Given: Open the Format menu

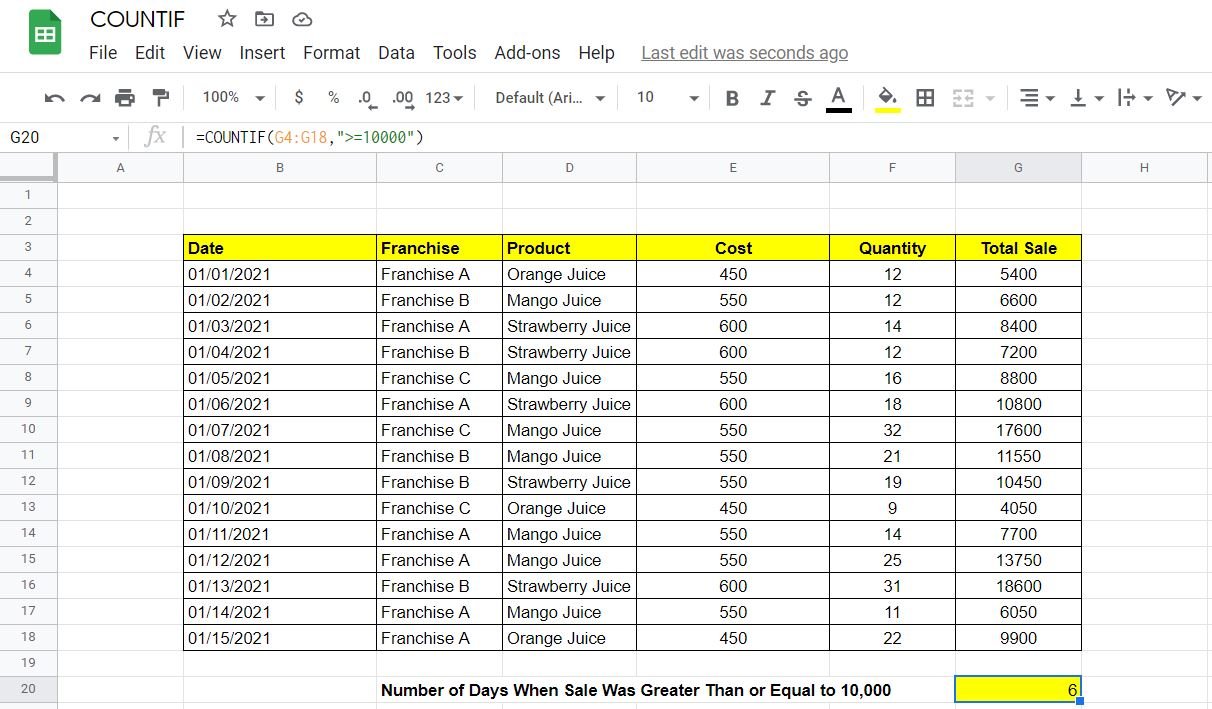Looking at the screenshot, I should [332, 53].
